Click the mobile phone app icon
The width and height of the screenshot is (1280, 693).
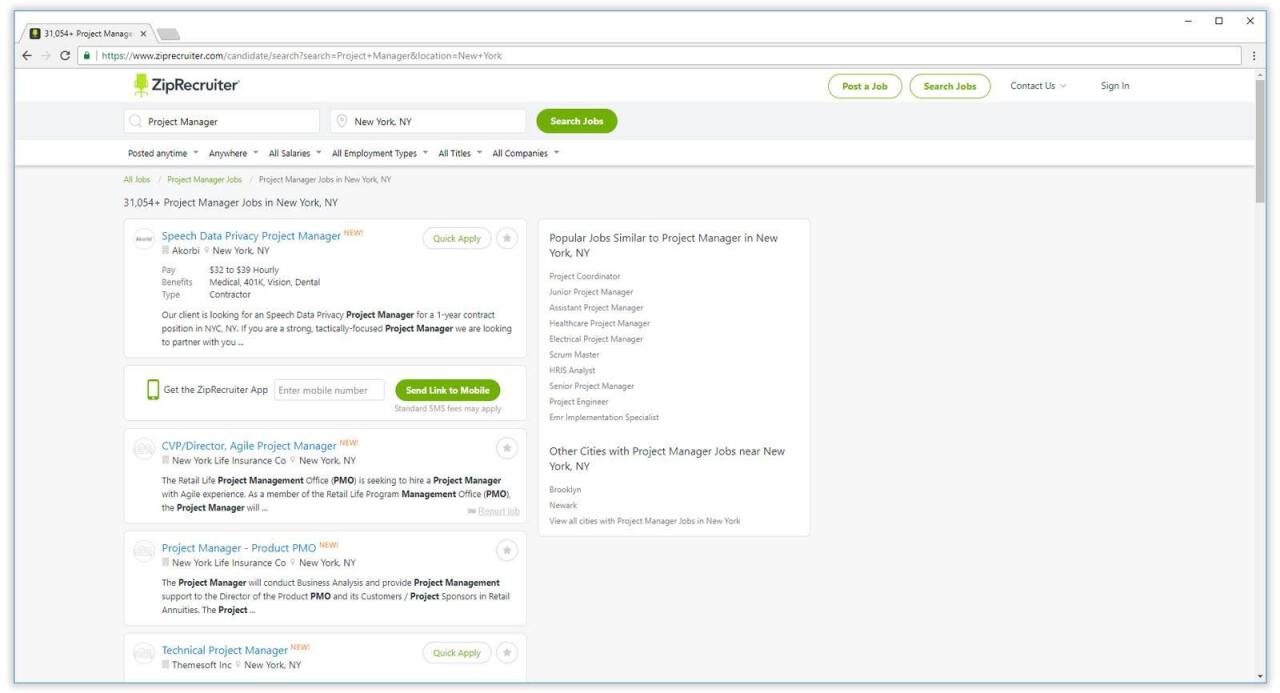tap(153, 390)
